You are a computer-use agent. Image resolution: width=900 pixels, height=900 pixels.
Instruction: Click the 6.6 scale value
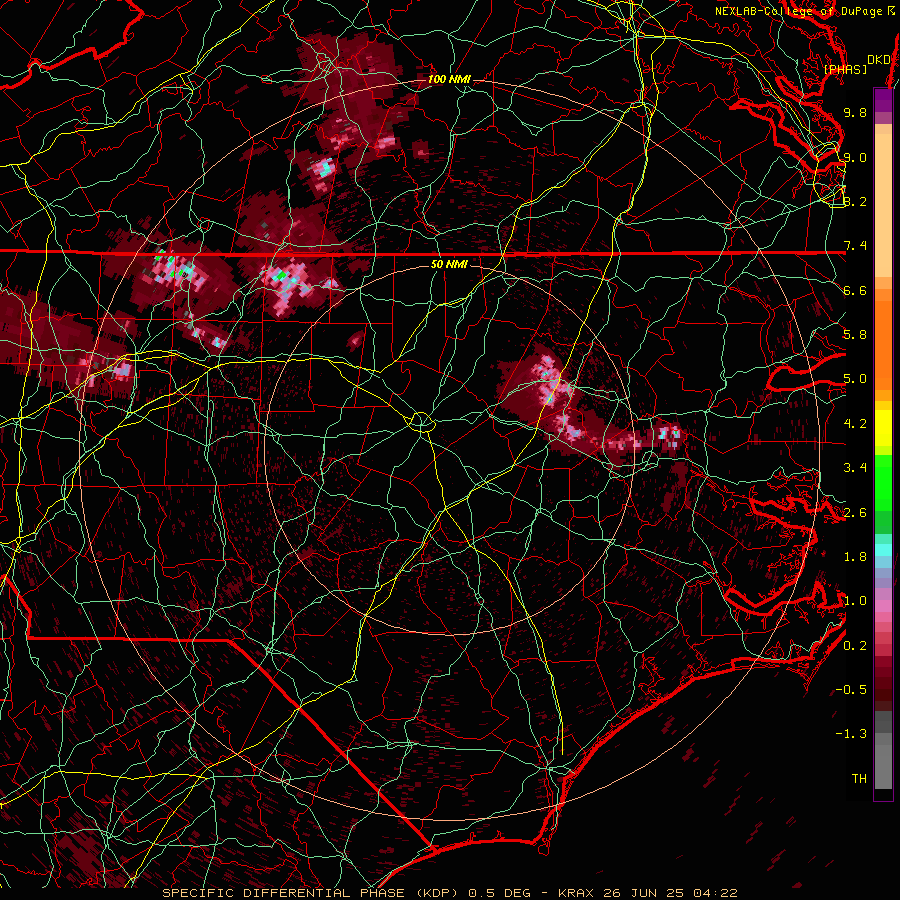855,290
